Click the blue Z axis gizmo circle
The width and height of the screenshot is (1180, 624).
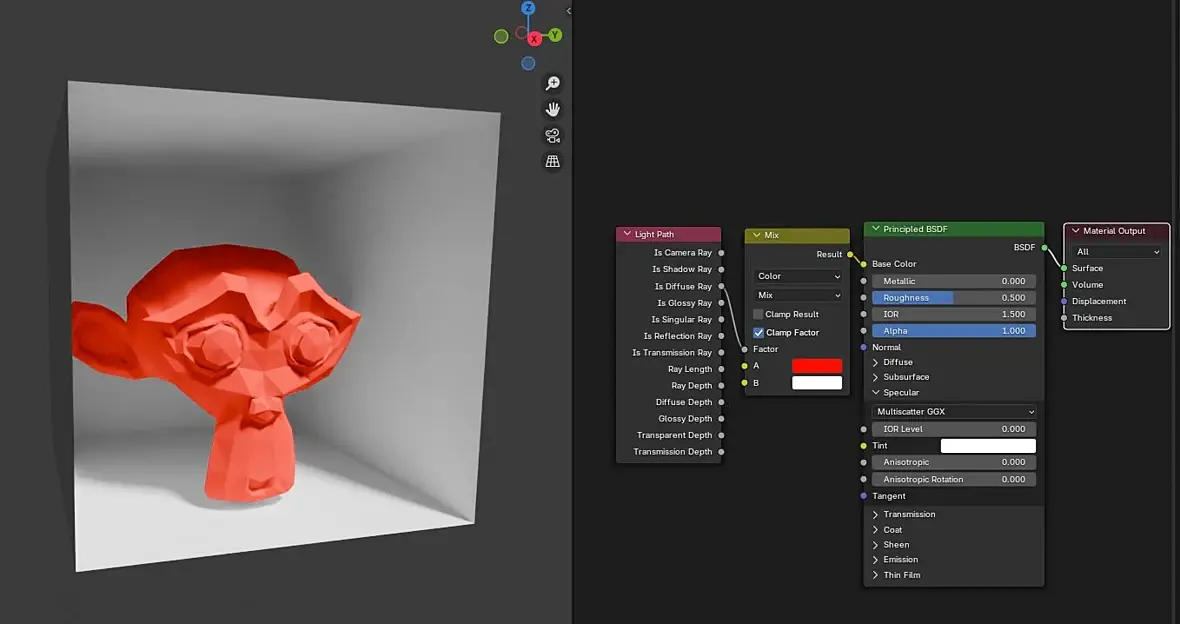click(x=528, y=8)
